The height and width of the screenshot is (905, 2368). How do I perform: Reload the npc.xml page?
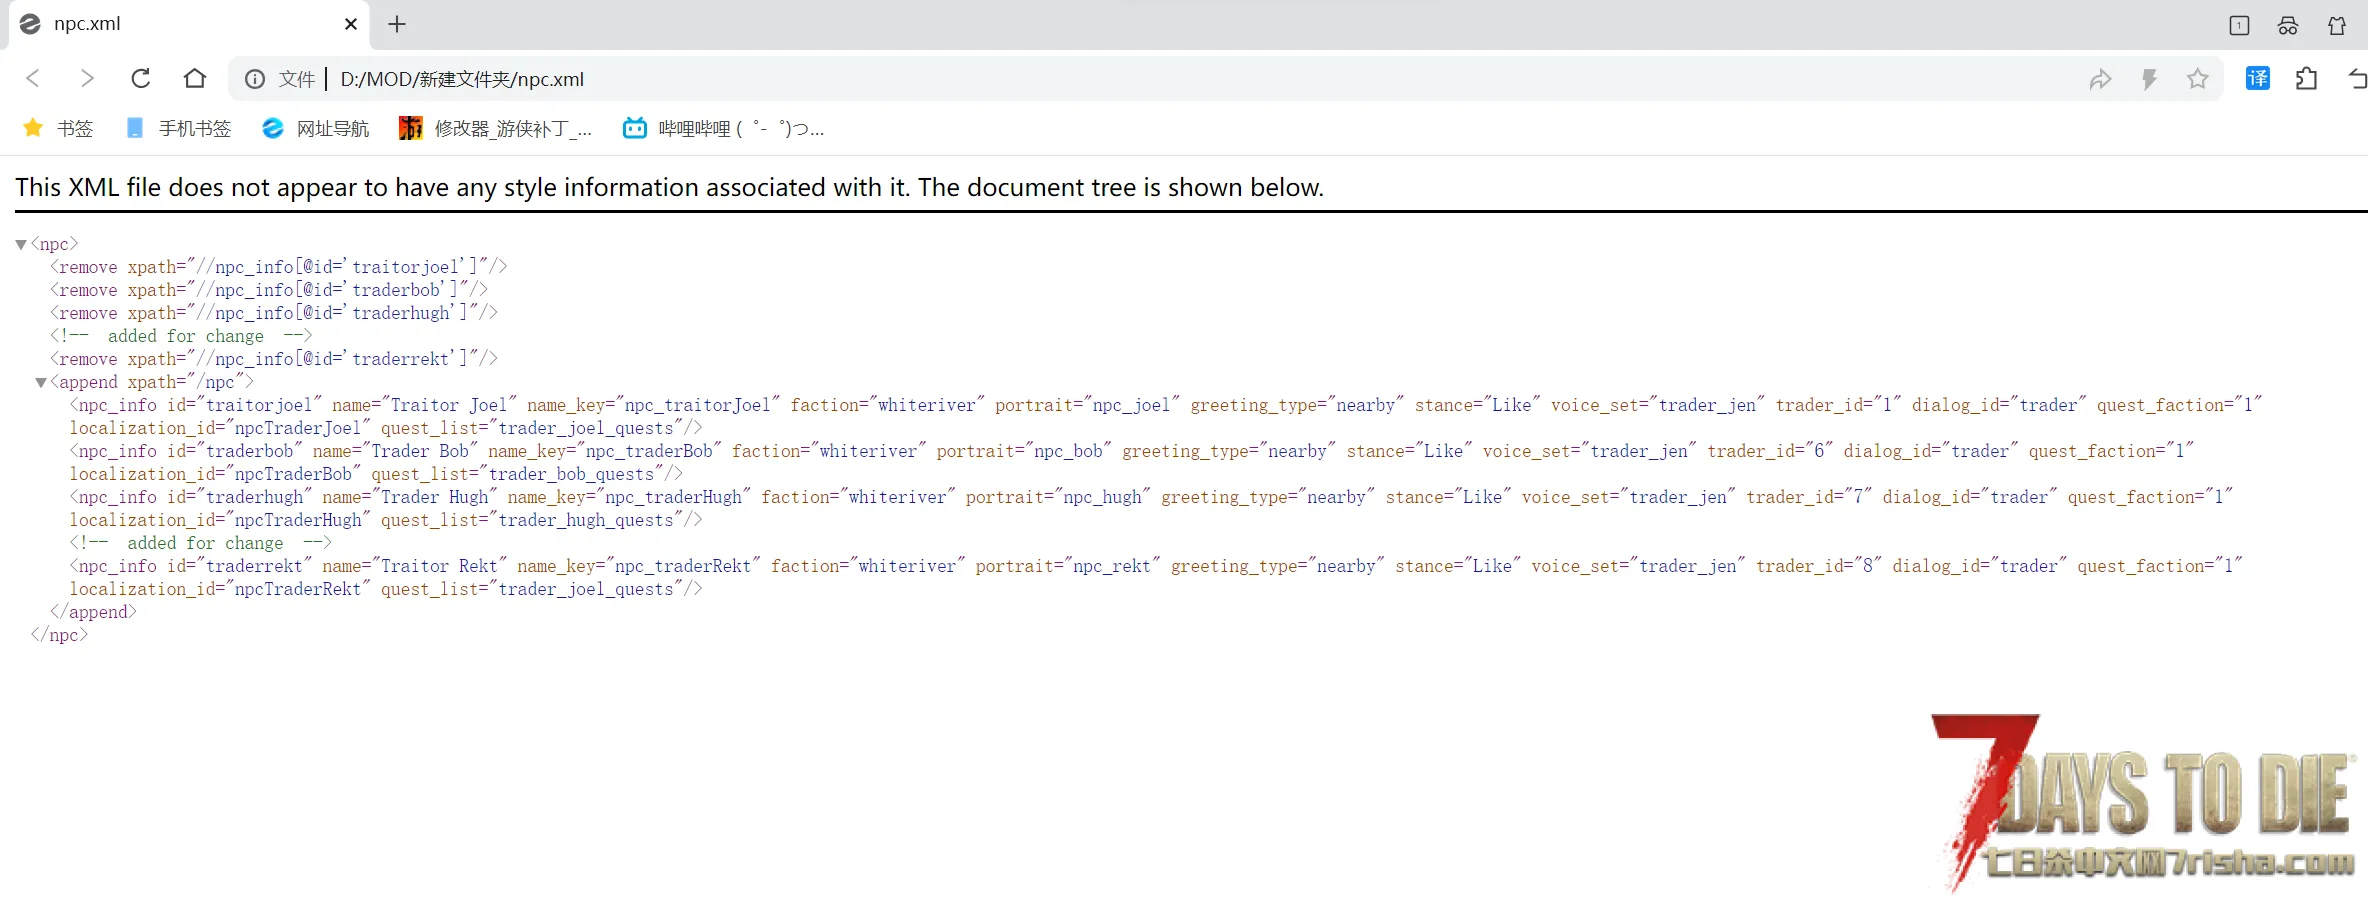141,78
